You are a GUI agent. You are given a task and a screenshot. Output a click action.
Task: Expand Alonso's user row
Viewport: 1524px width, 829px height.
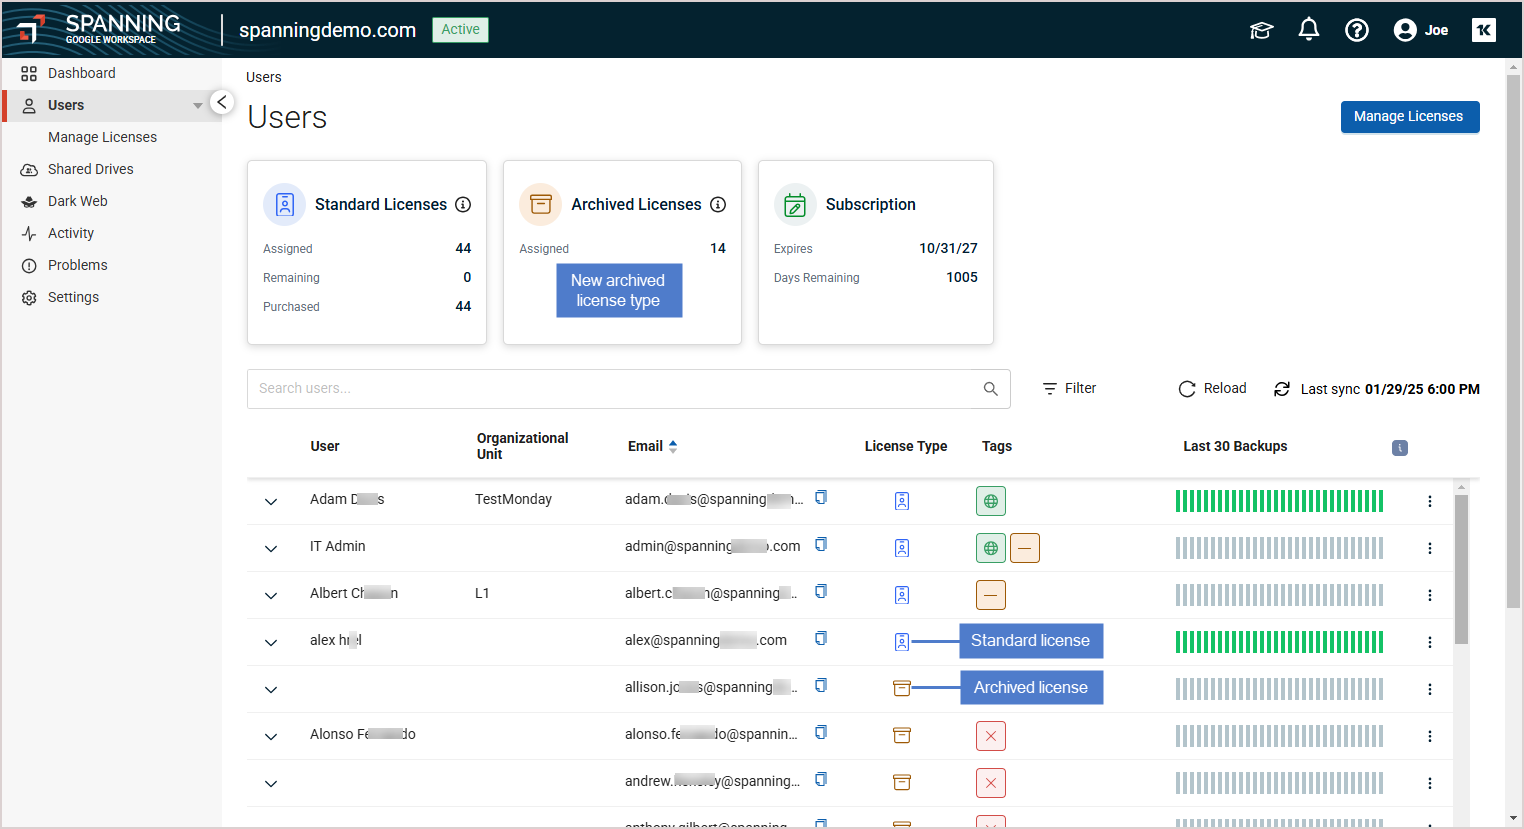pyautogui.click(x=271, y=737)
